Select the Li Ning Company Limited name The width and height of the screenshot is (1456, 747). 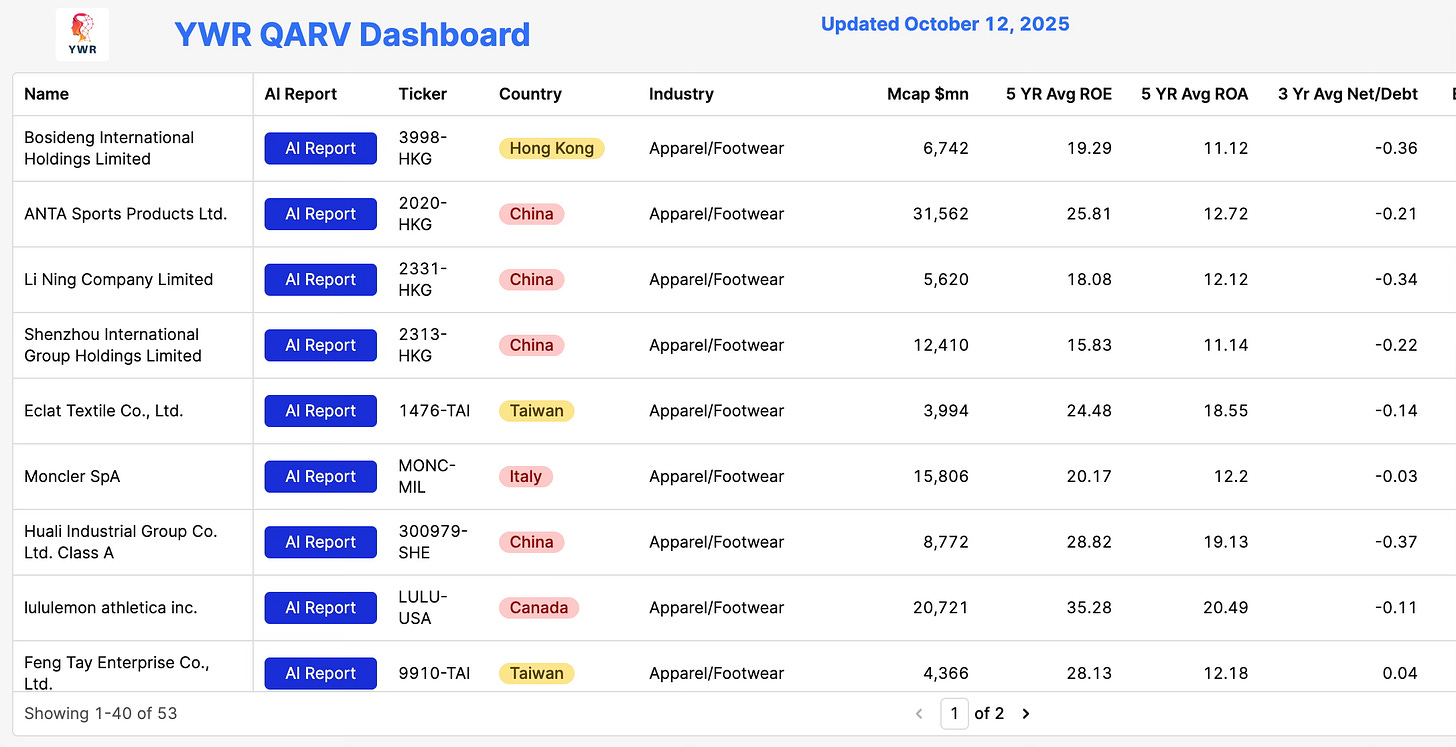[119, 279]
